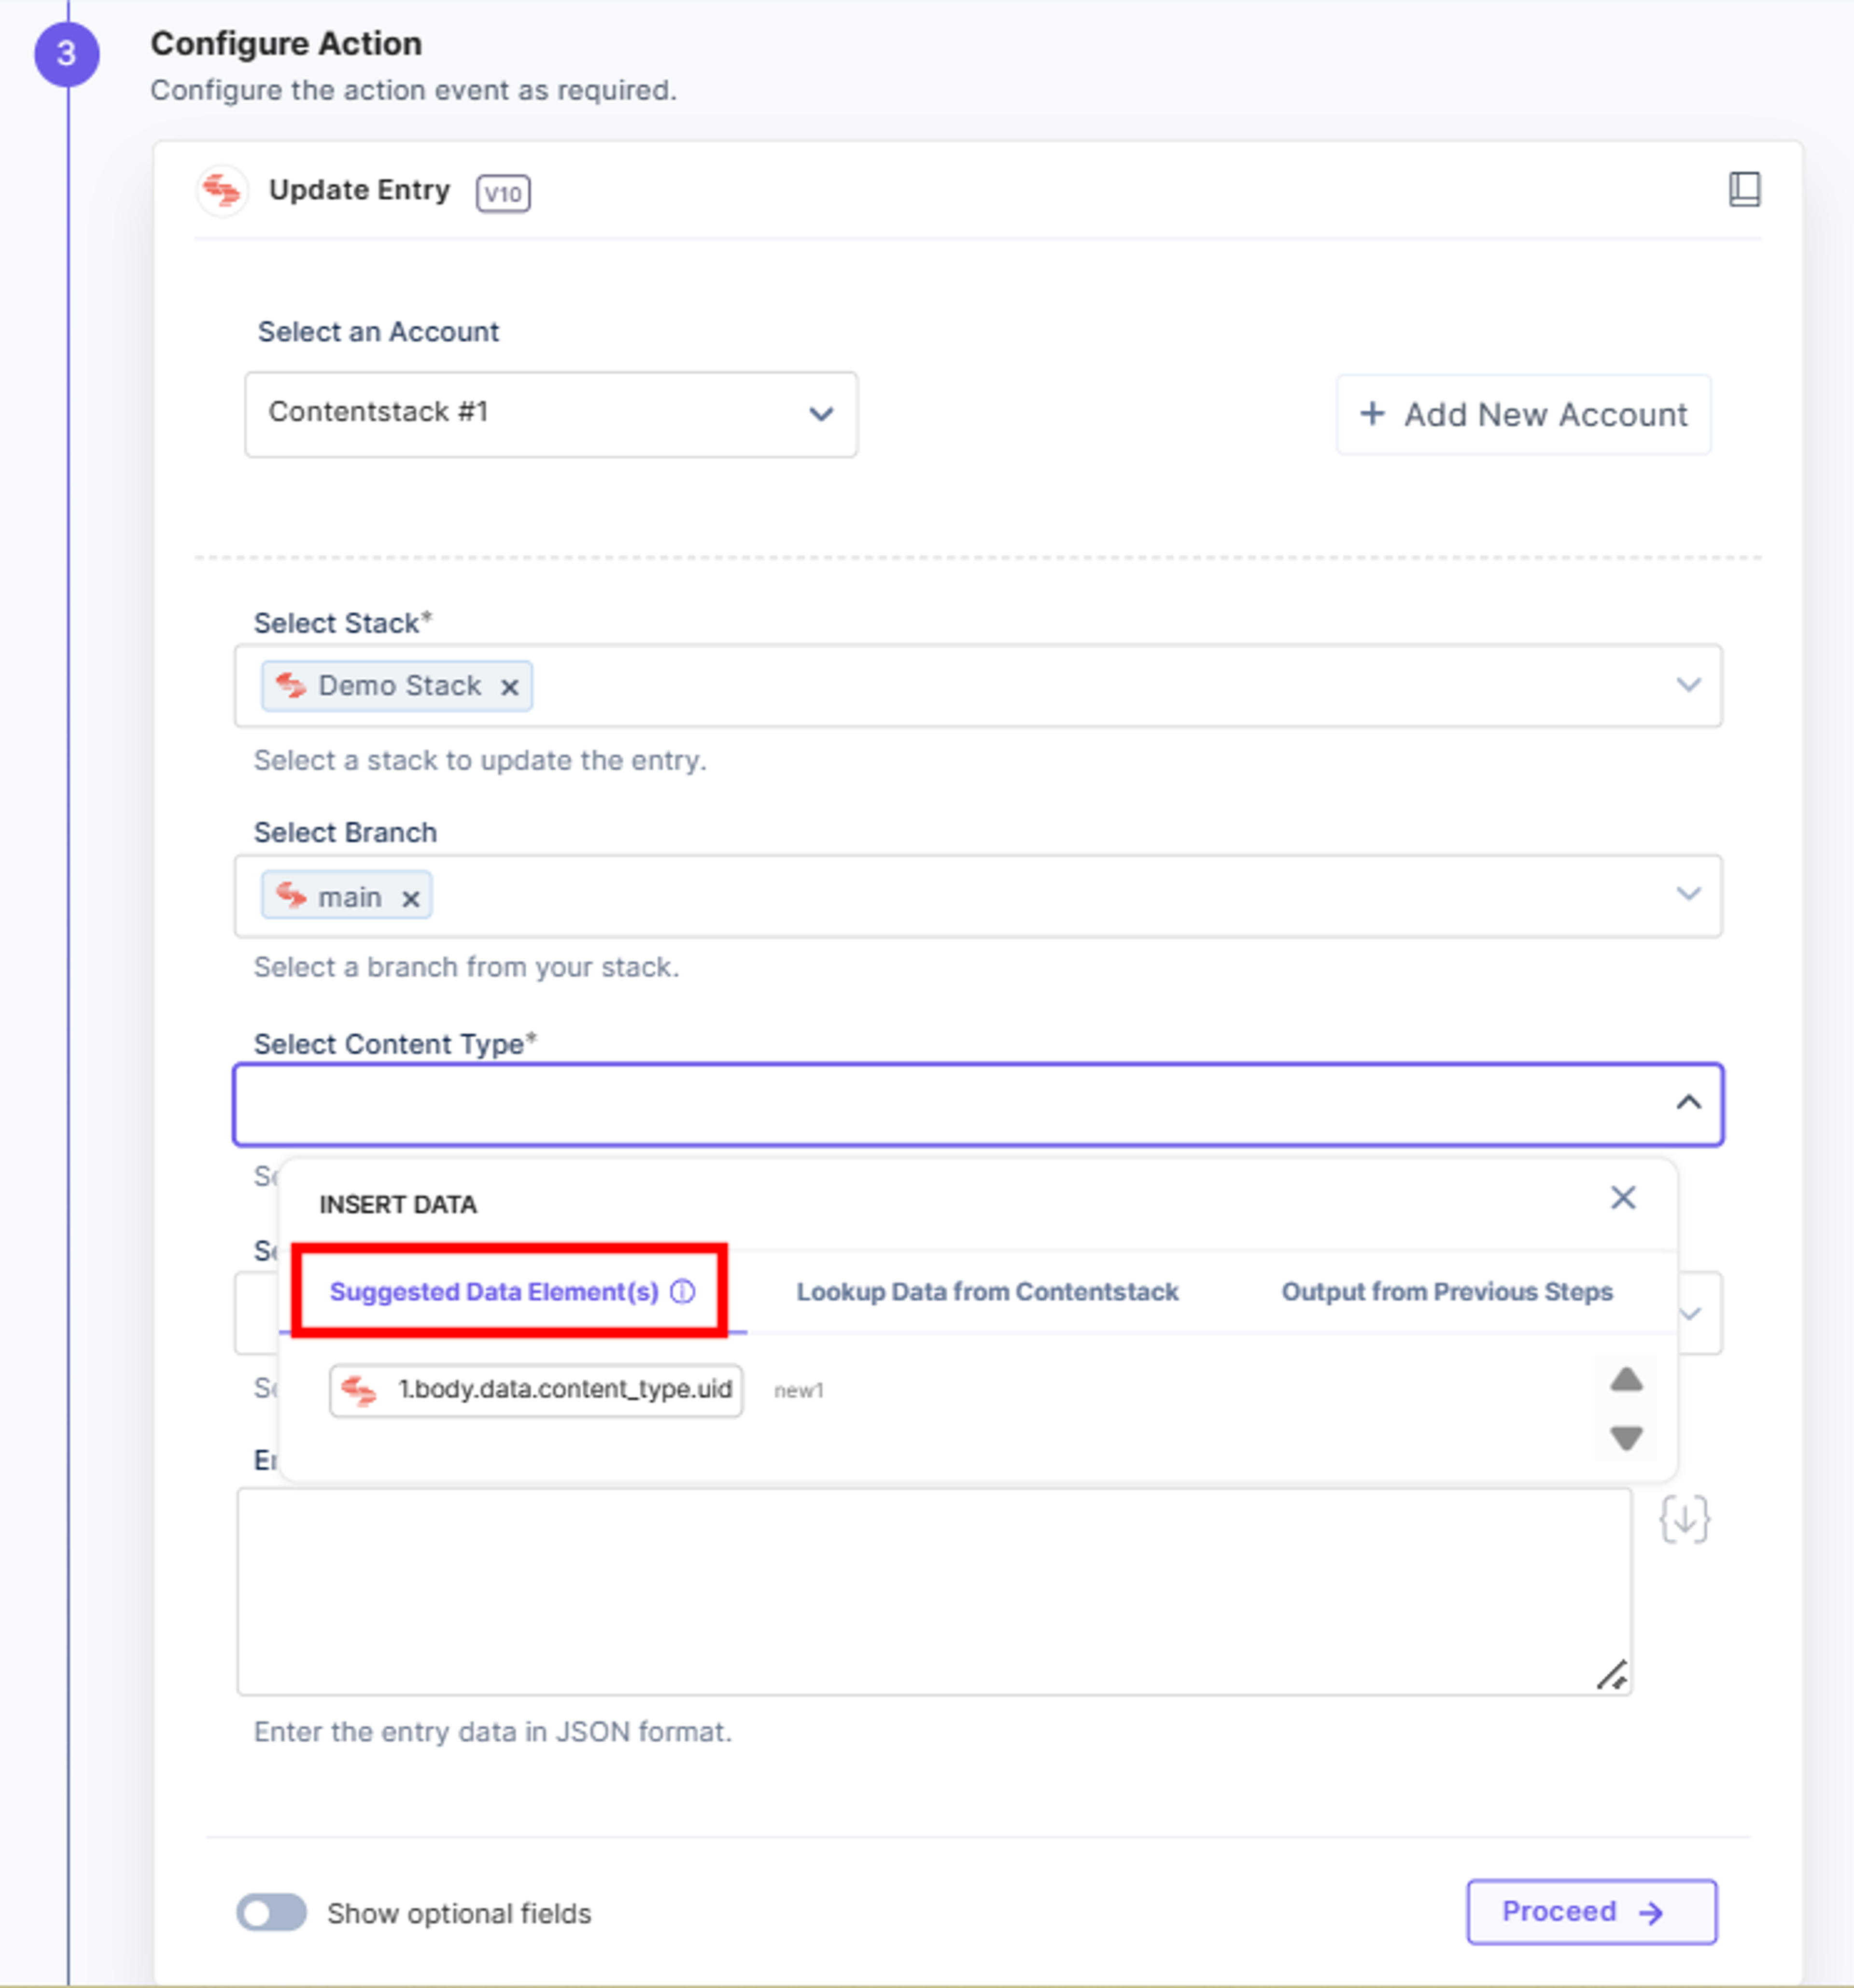The width and height of the screenshot is (1854, 1988).
Task: Click the Contentstack logo beside Update Entry
Action: pyautogui.click(x=222, y=189)
